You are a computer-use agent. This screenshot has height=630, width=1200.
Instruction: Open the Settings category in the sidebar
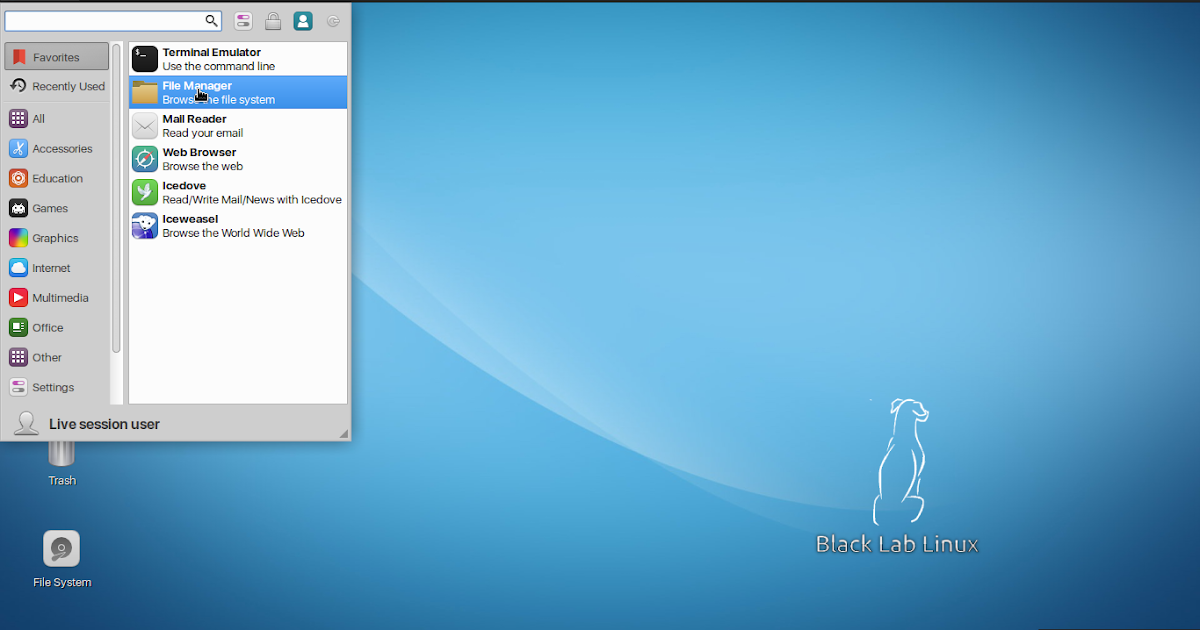tap(56, 387)
